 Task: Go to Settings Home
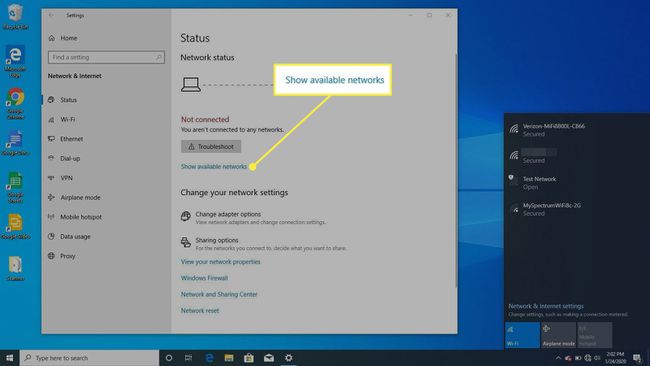tap(63, 38)
